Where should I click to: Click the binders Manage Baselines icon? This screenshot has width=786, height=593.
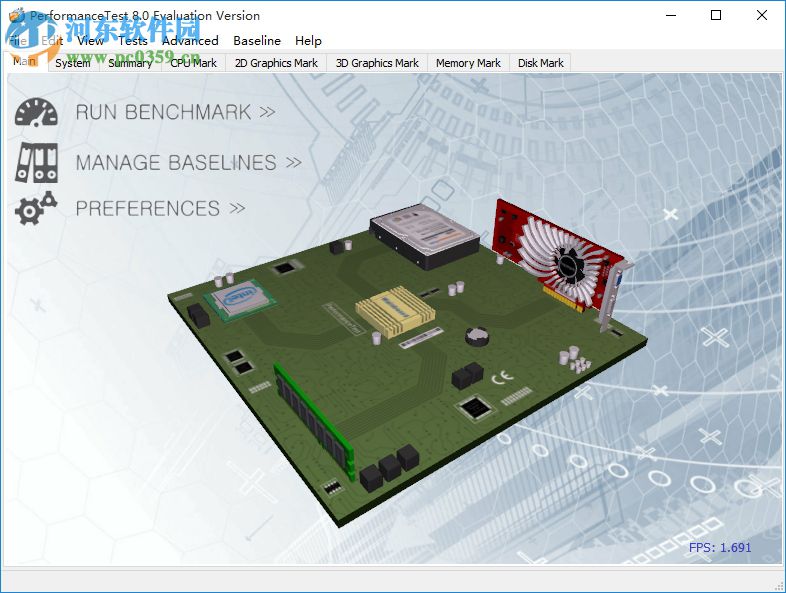[x=36, y=162]
